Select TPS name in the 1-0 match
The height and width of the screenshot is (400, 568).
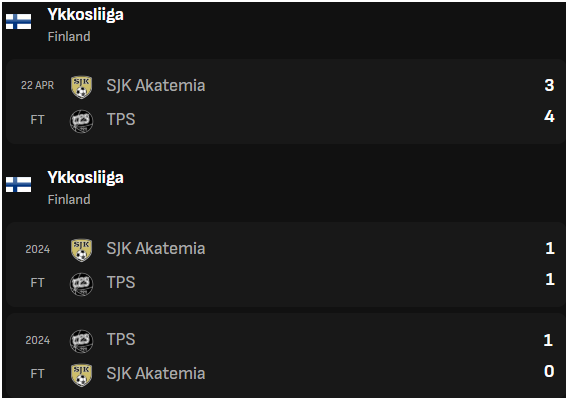tap(121, 339)
